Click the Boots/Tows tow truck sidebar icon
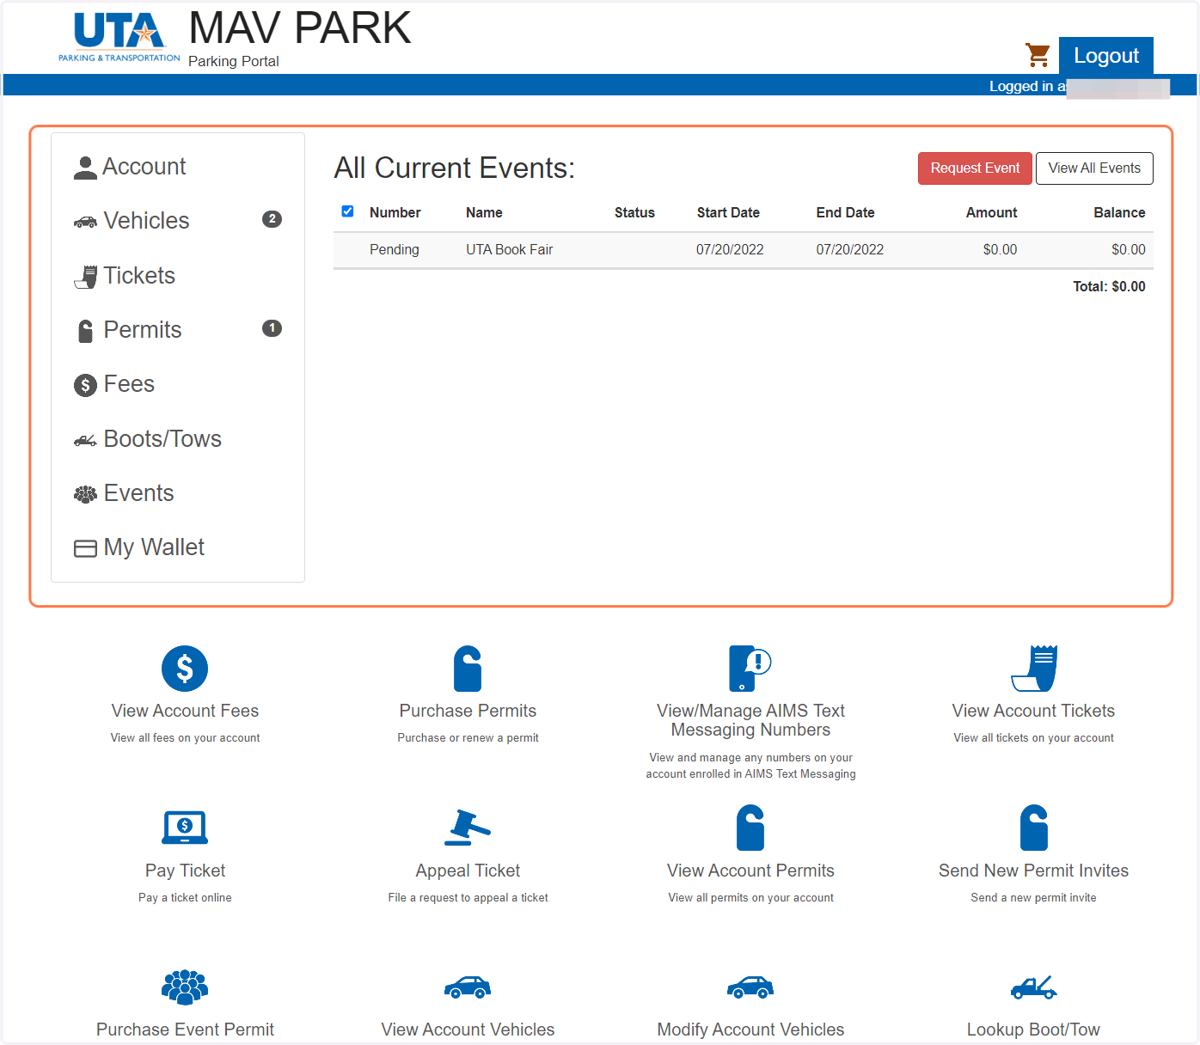Image resolution: width=1200 pixels, height=1045 pixels. 85,440
